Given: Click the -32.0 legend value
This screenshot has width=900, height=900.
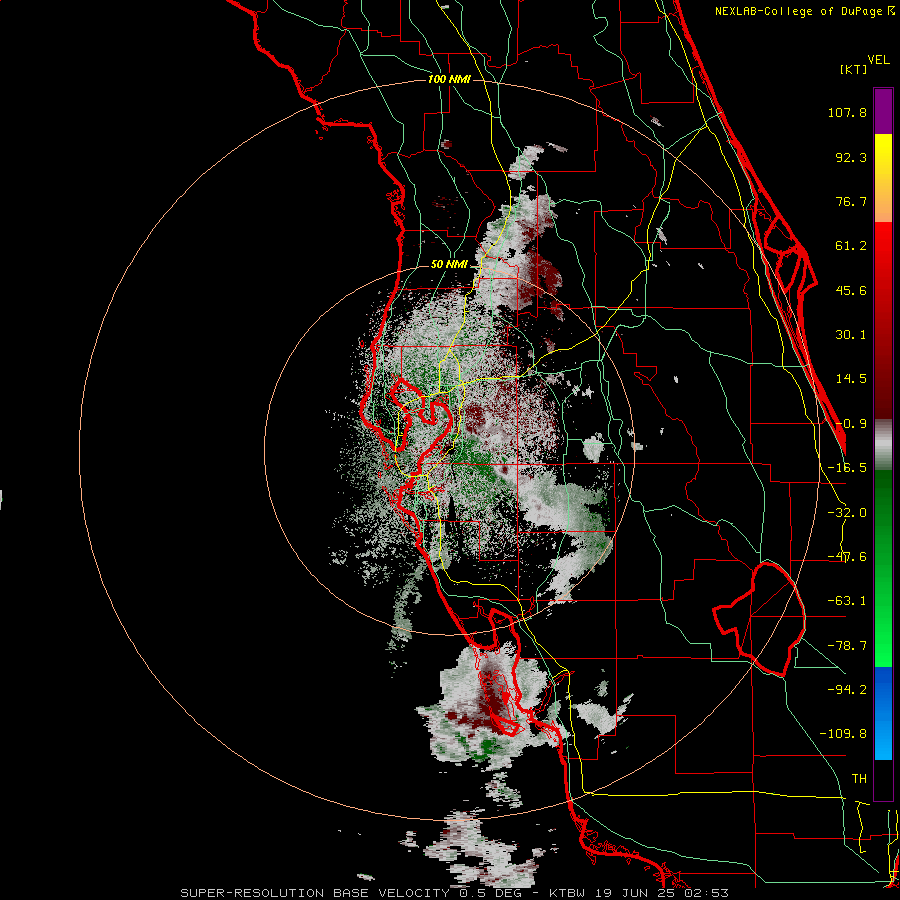Looking at the screenshot, I should [x=847, y=512].
